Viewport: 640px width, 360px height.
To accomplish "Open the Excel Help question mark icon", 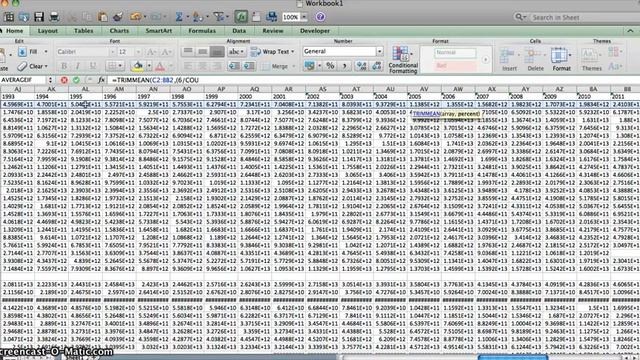I will point(320,17).
